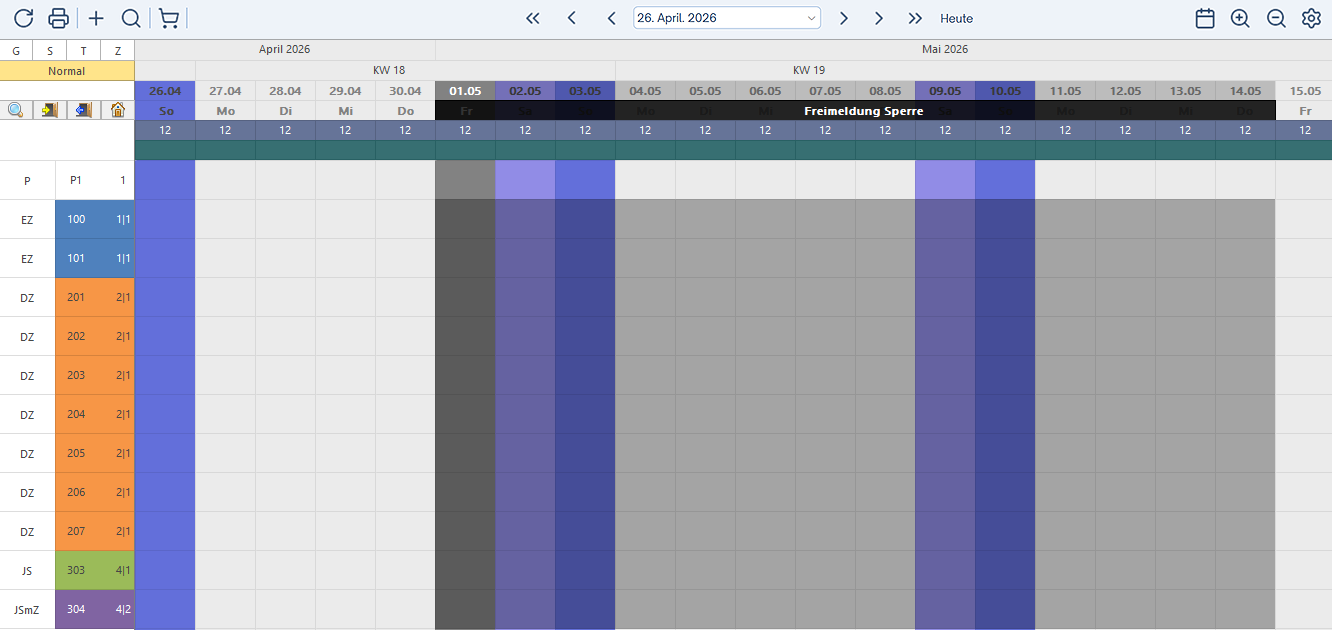The width and height of the screenshot is (1332, 630).
Task: Zoom out of the room plan
Action: [1276, 18]
